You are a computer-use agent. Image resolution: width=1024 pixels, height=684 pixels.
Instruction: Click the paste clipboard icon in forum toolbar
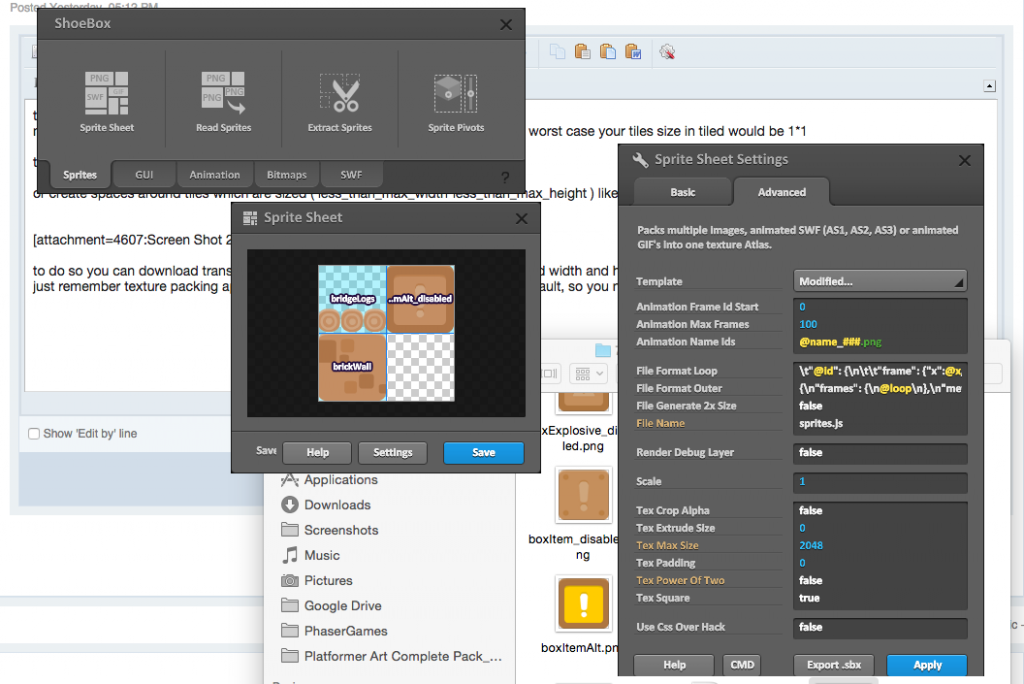click(x=583, y=52)
